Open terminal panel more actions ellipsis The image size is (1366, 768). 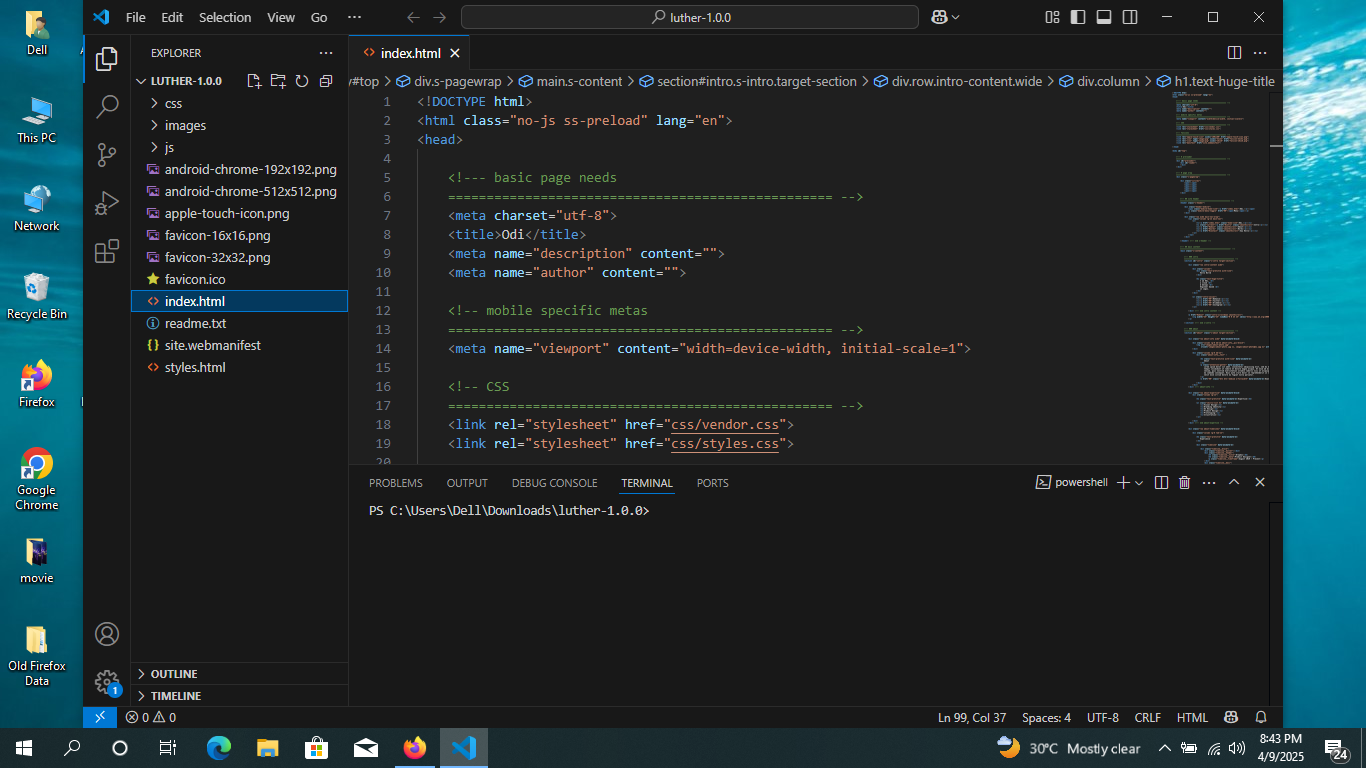[1209, 482]
